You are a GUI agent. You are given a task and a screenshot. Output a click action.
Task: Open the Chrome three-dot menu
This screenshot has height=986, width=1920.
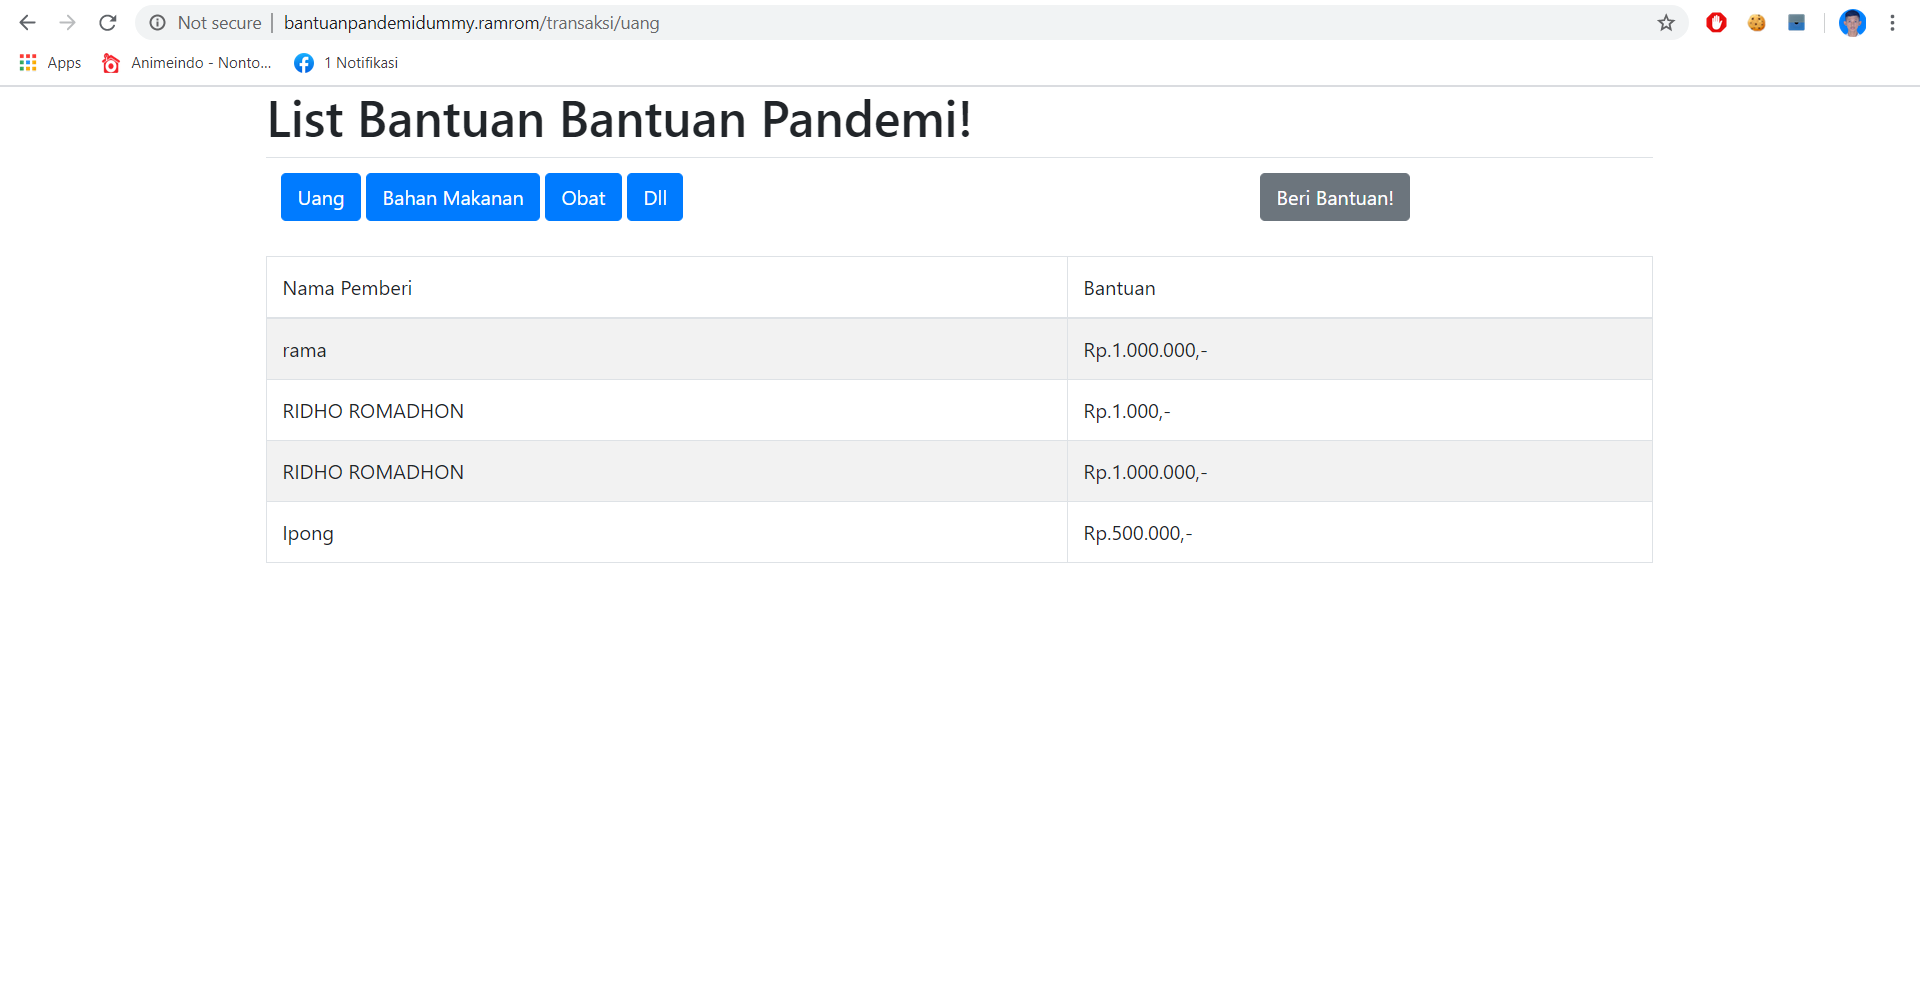(x=1892, y=22)
